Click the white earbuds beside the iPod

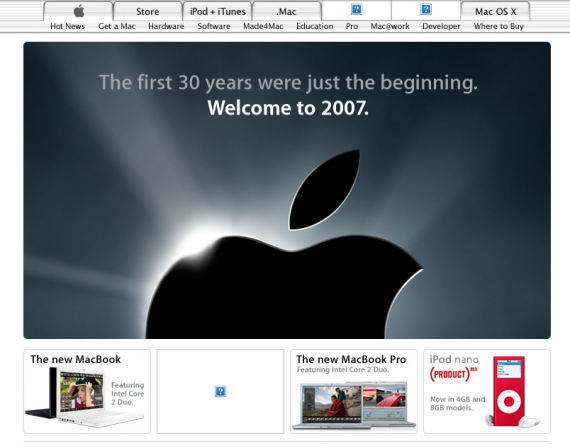coord(530,422)
